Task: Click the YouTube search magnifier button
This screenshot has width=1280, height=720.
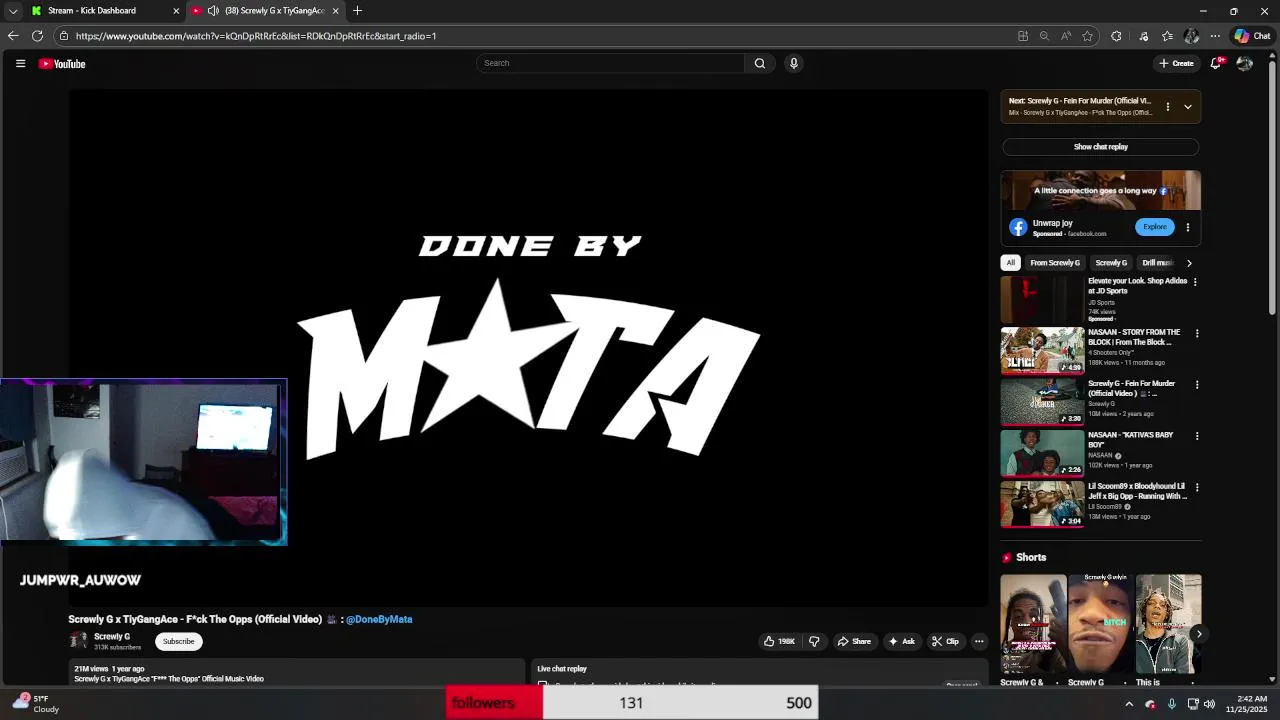Action: tap(760, 63)
